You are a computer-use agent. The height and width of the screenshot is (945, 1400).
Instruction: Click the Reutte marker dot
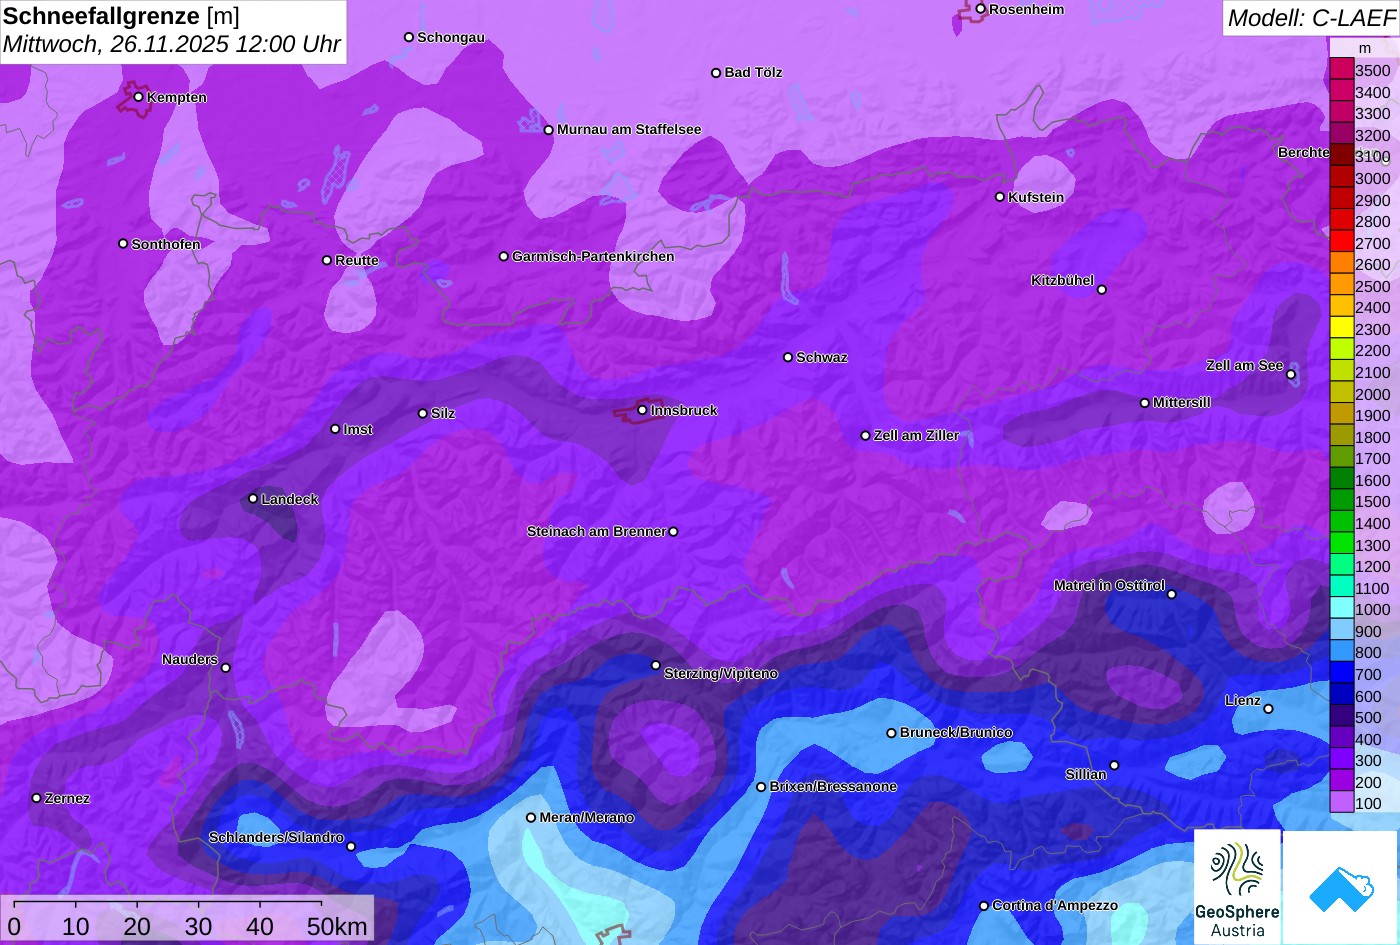326,260
